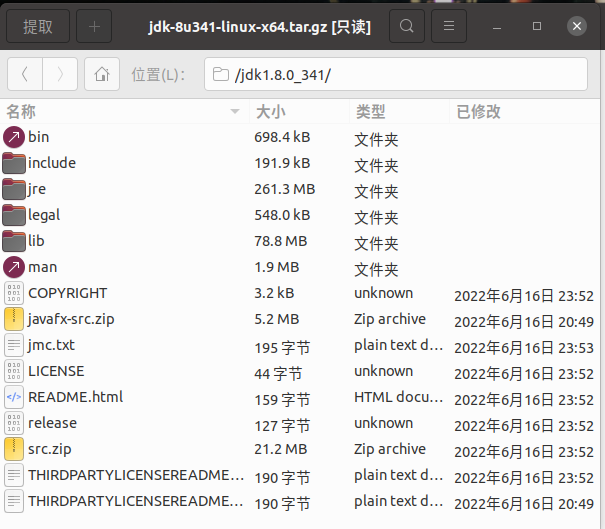Select the include folder name

coord(52,163)
